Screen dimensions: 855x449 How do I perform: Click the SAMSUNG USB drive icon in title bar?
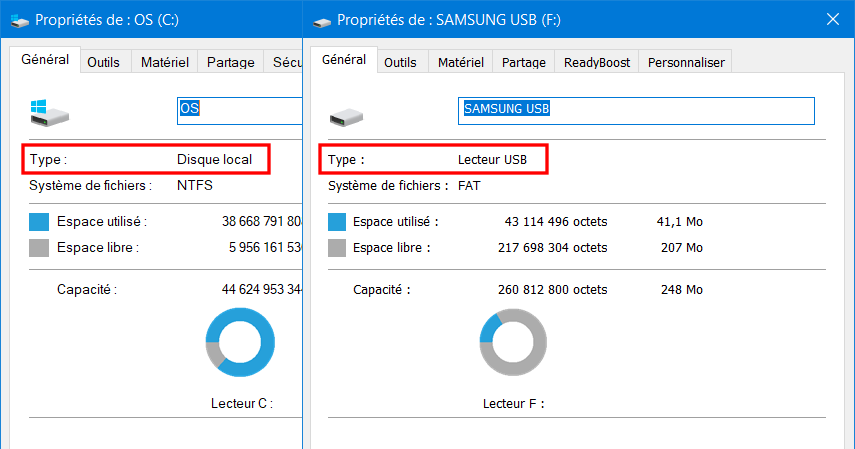click(322, 21)
